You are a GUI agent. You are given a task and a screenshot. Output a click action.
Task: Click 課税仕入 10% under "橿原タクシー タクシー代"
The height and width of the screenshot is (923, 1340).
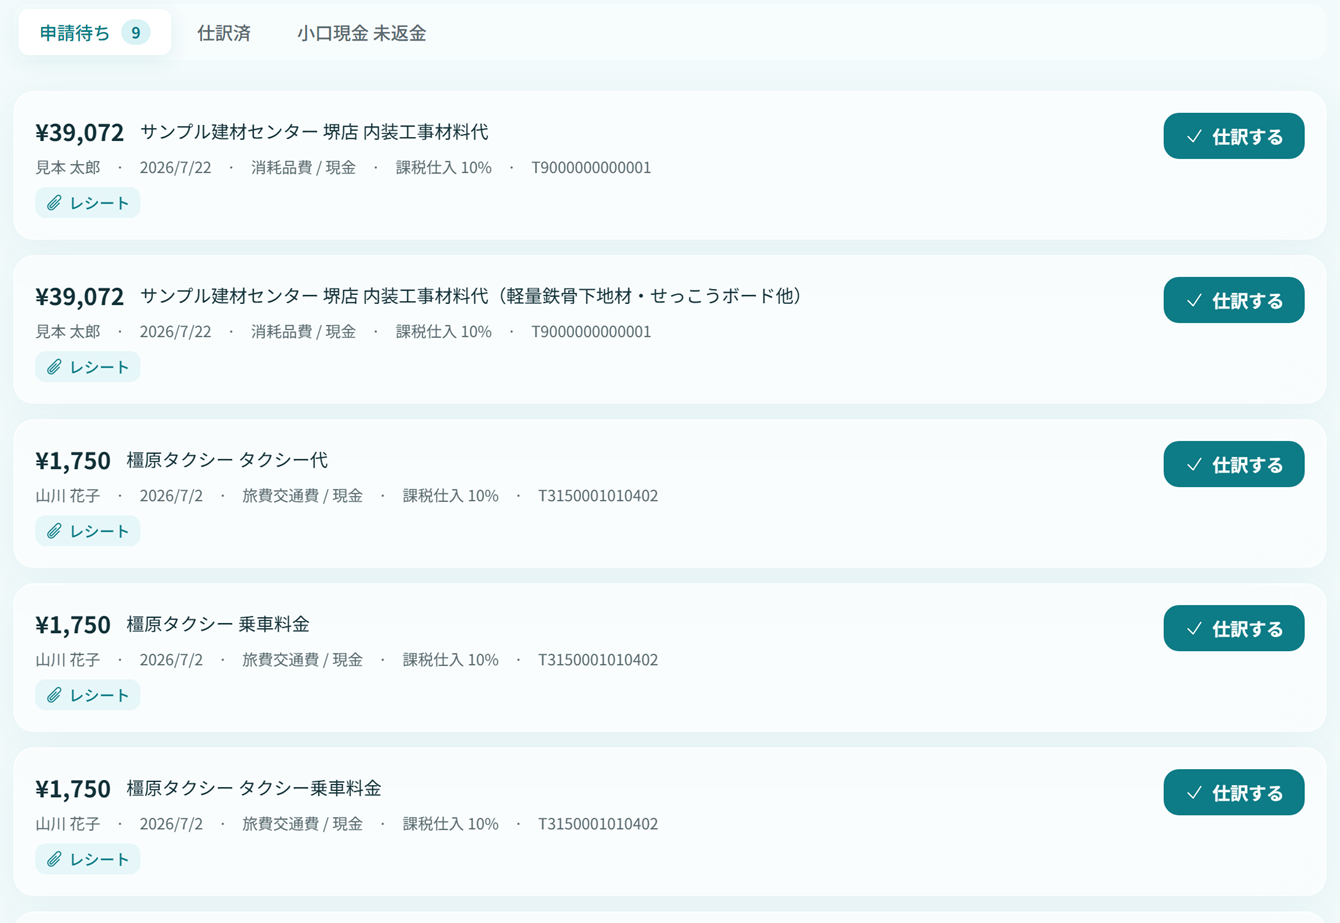pyautogui.click(x=451, y=496)
